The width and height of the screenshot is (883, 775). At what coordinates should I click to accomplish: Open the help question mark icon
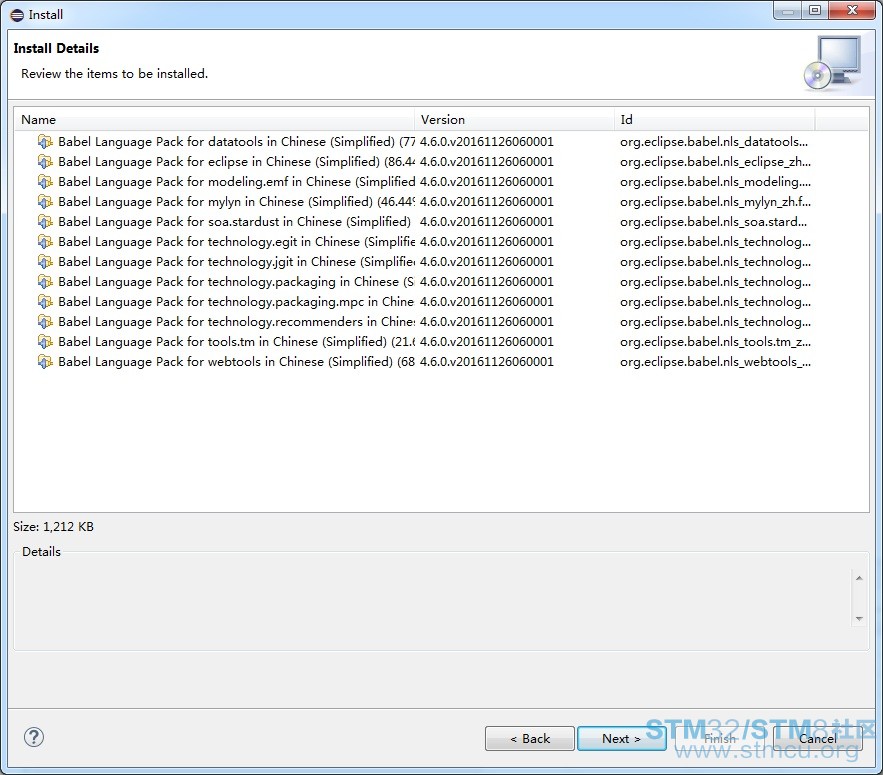click(34, 737)
